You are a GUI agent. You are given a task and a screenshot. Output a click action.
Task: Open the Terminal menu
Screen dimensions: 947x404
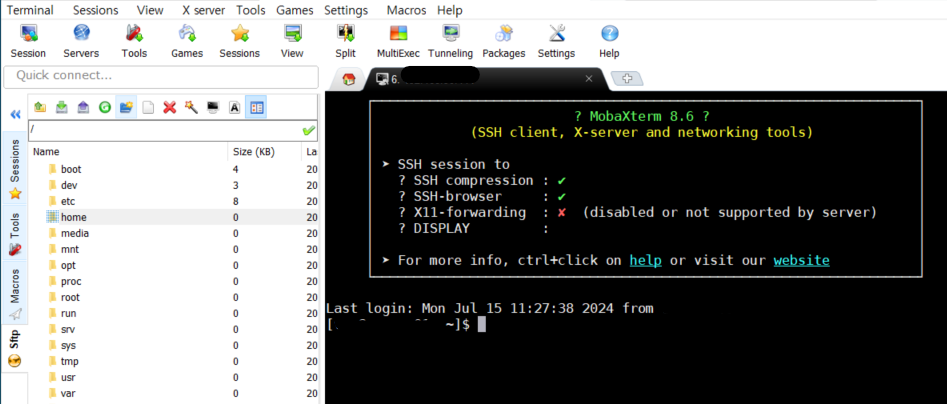point(30,10)
